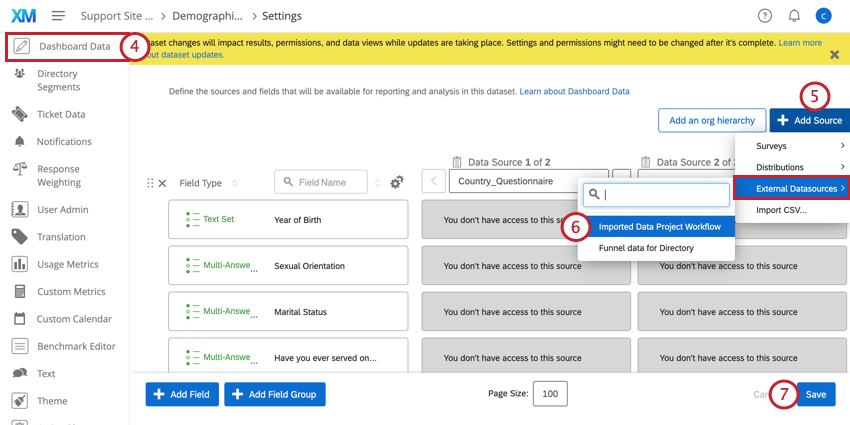Open the user account avatar
The width and height of the screenshot is (850, 425).
(823, 16)
